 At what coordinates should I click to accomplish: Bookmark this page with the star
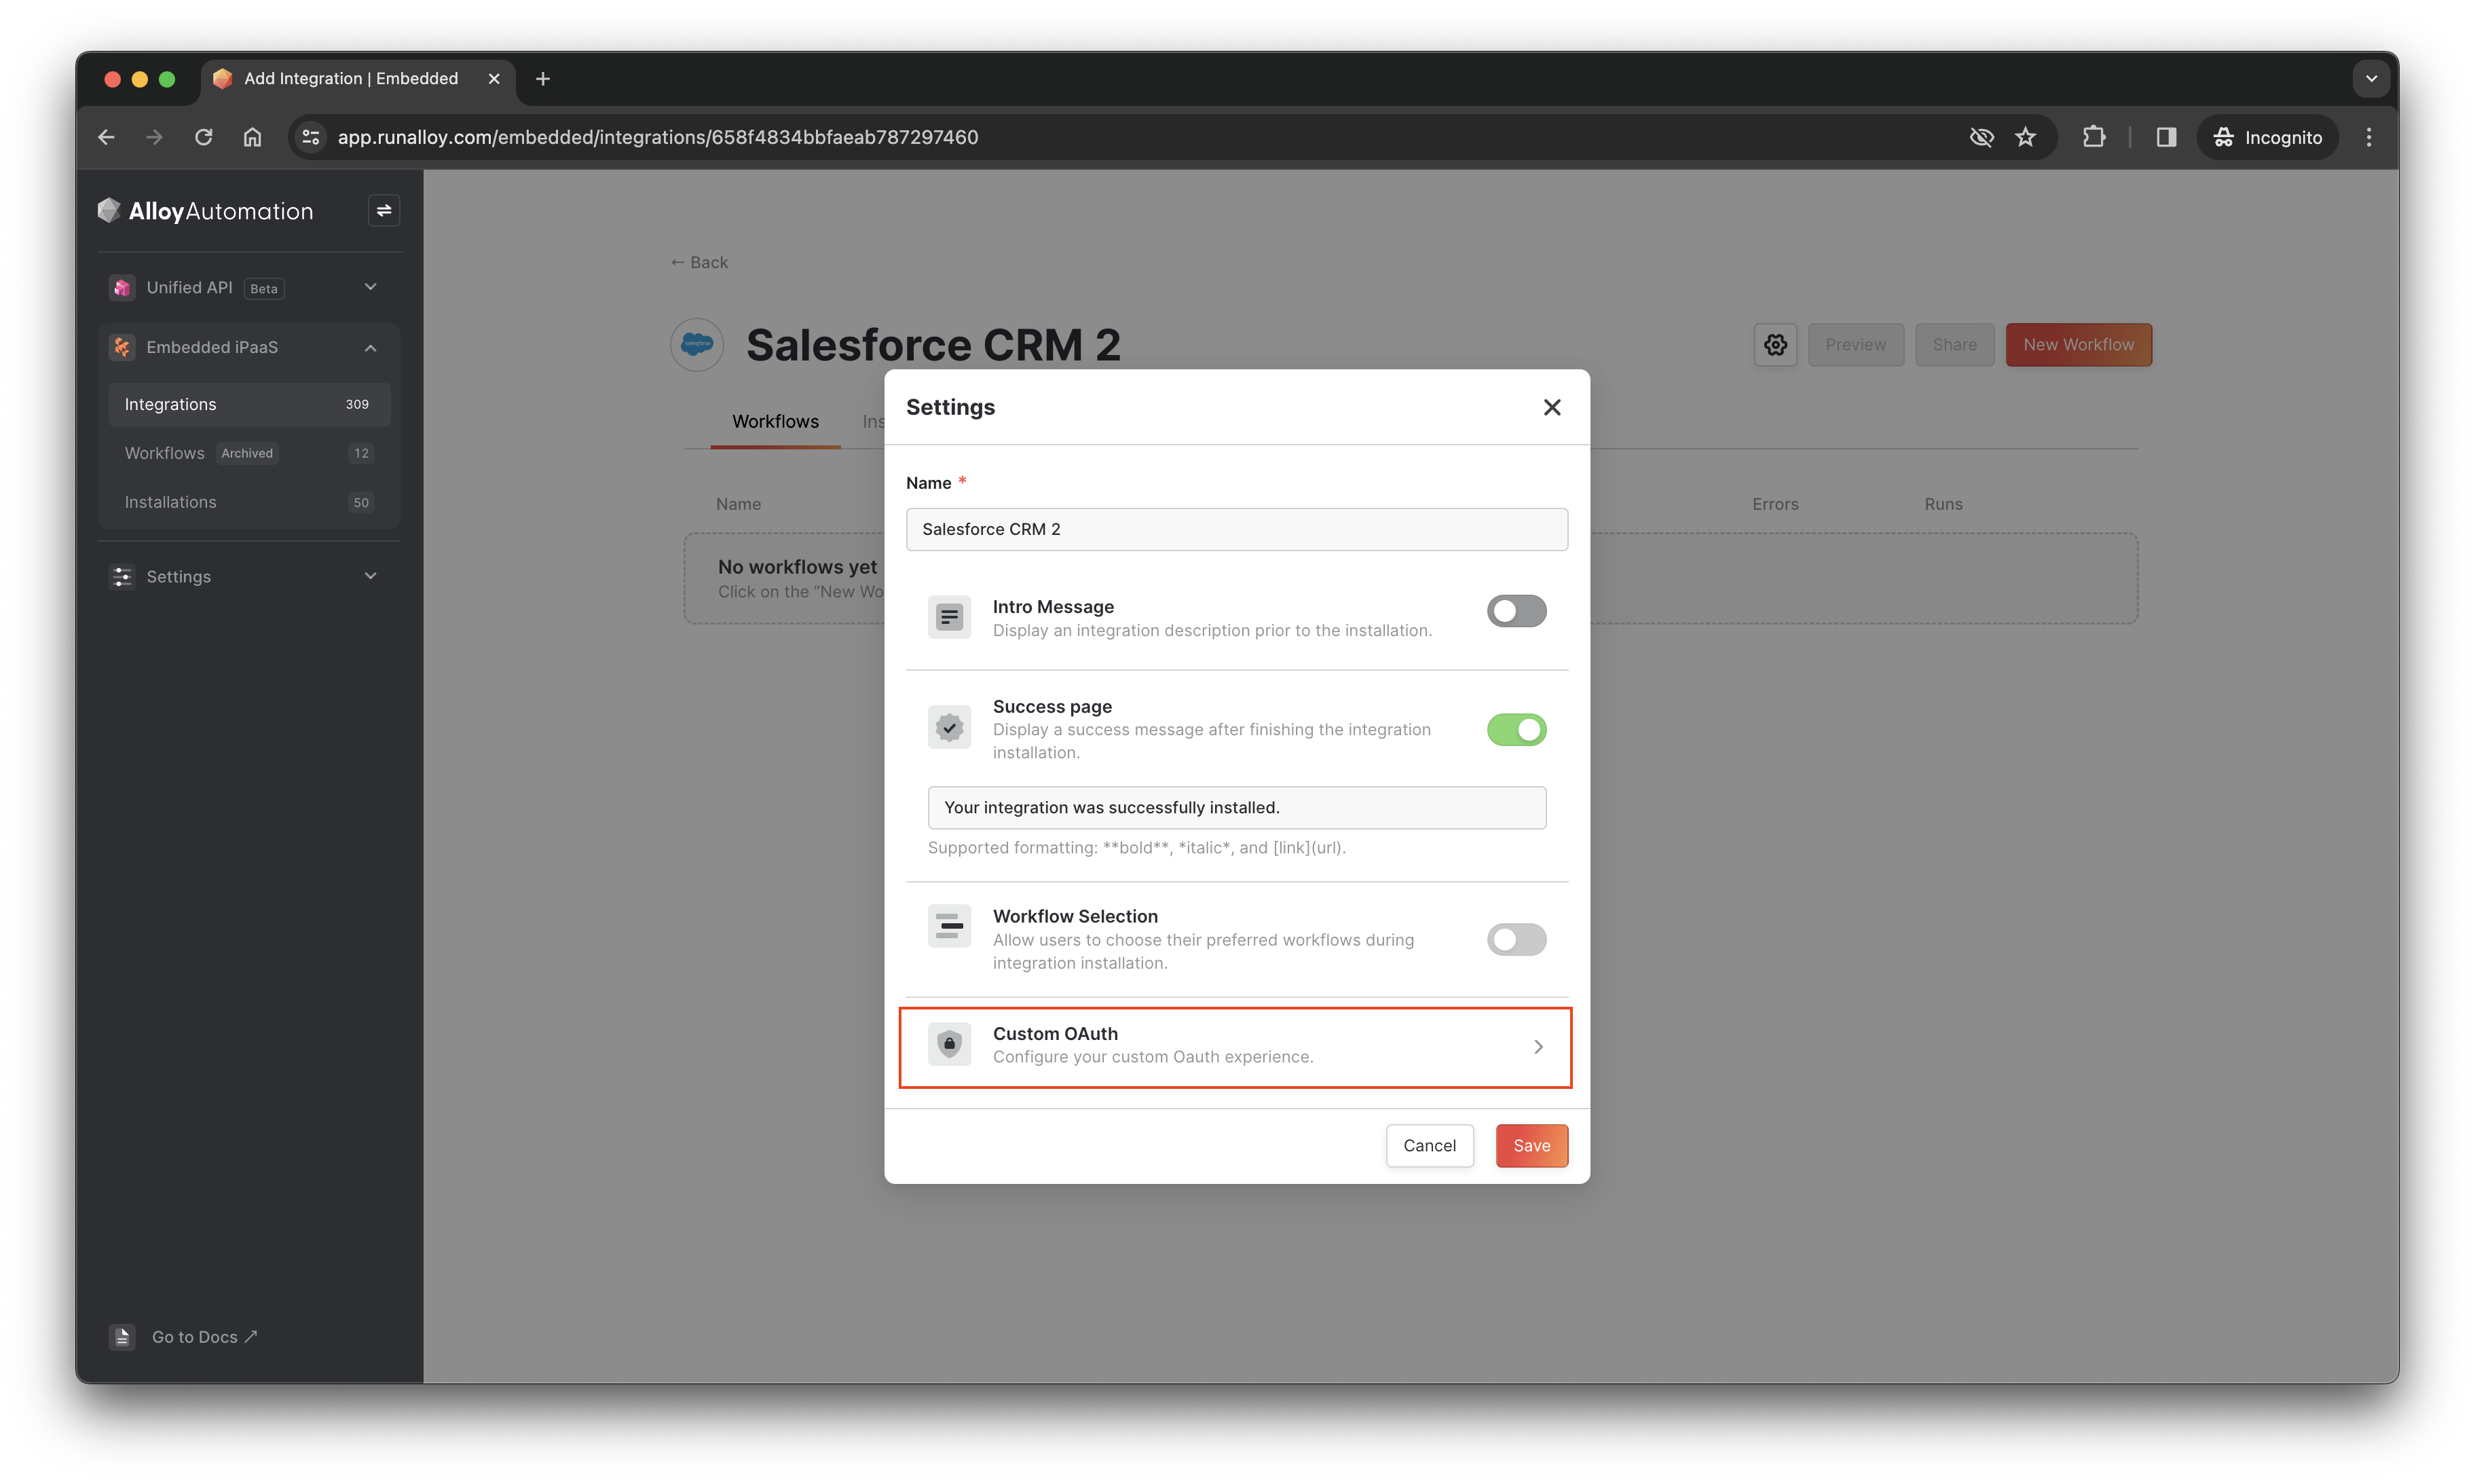2025,137
